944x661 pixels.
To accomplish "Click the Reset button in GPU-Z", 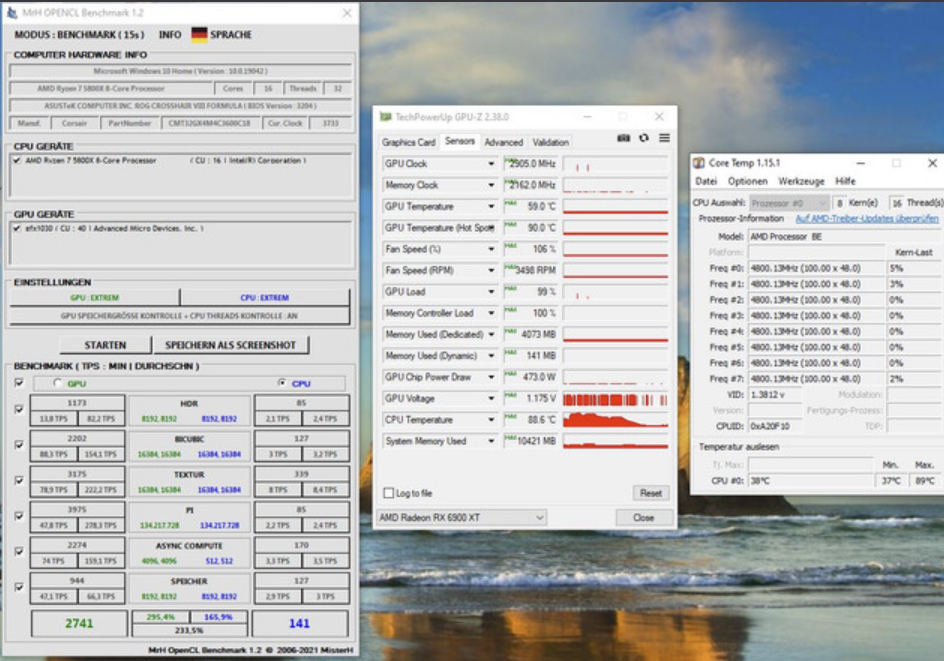I will [x=650, y=493].
